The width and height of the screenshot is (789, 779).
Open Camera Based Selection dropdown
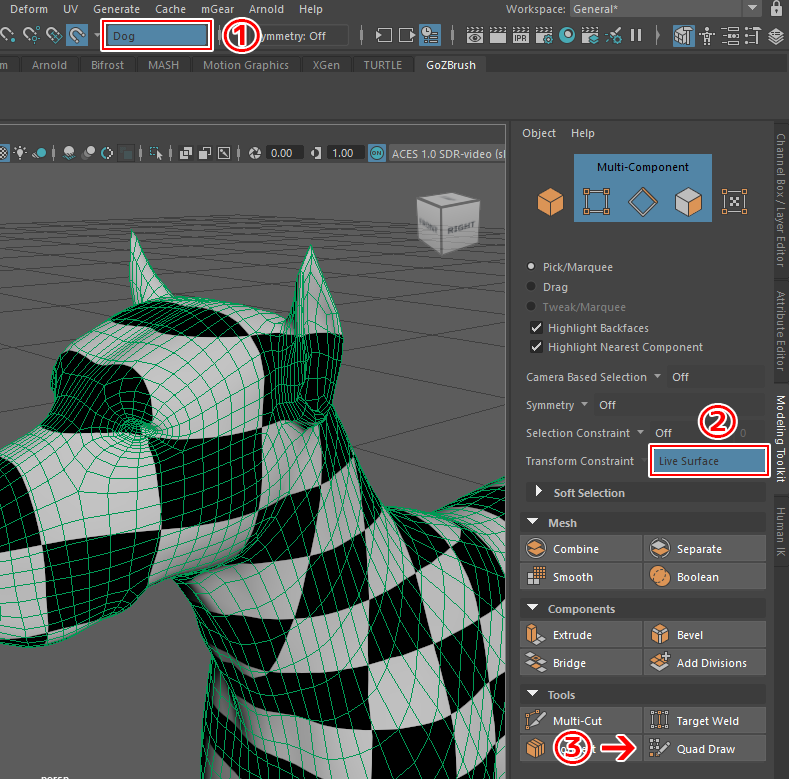(x=657, y=377)
